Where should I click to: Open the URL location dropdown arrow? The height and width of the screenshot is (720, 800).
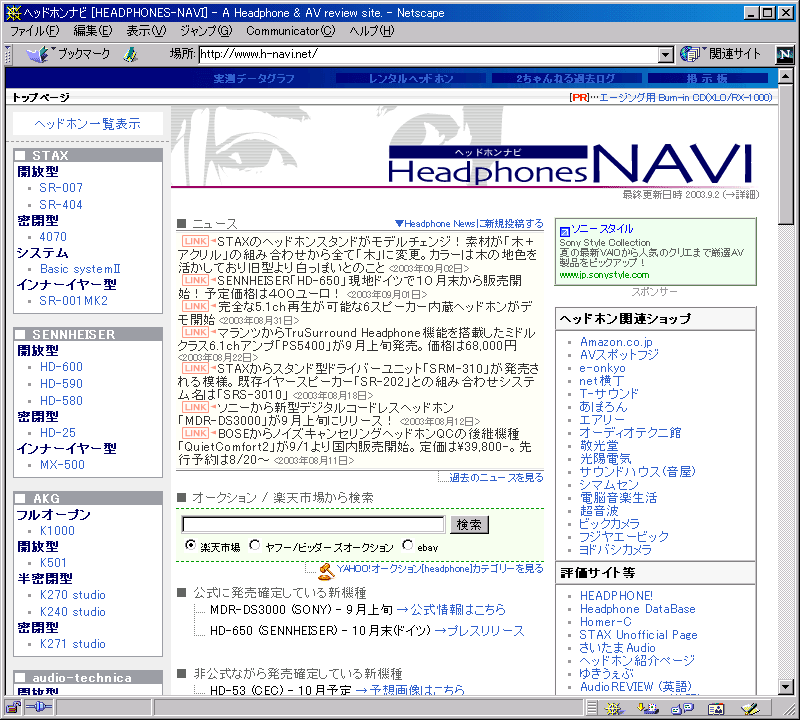[x=665, y=55]
